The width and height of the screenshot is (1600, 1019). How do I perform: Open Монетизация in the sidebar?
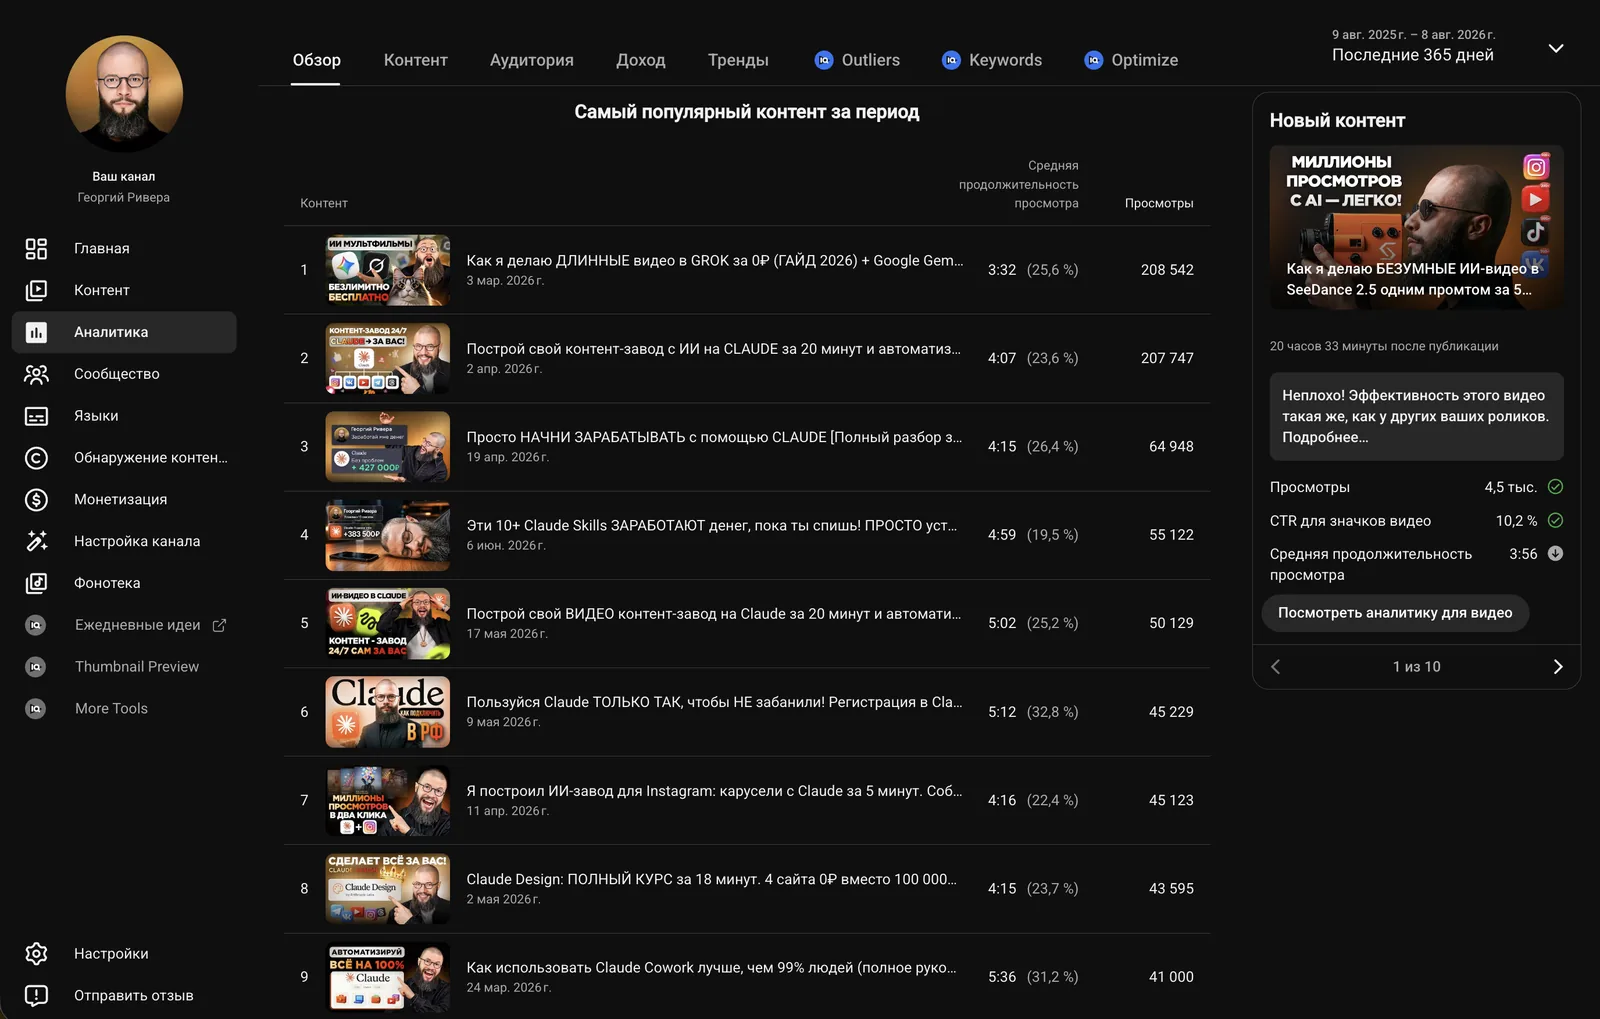pos(124,499)
